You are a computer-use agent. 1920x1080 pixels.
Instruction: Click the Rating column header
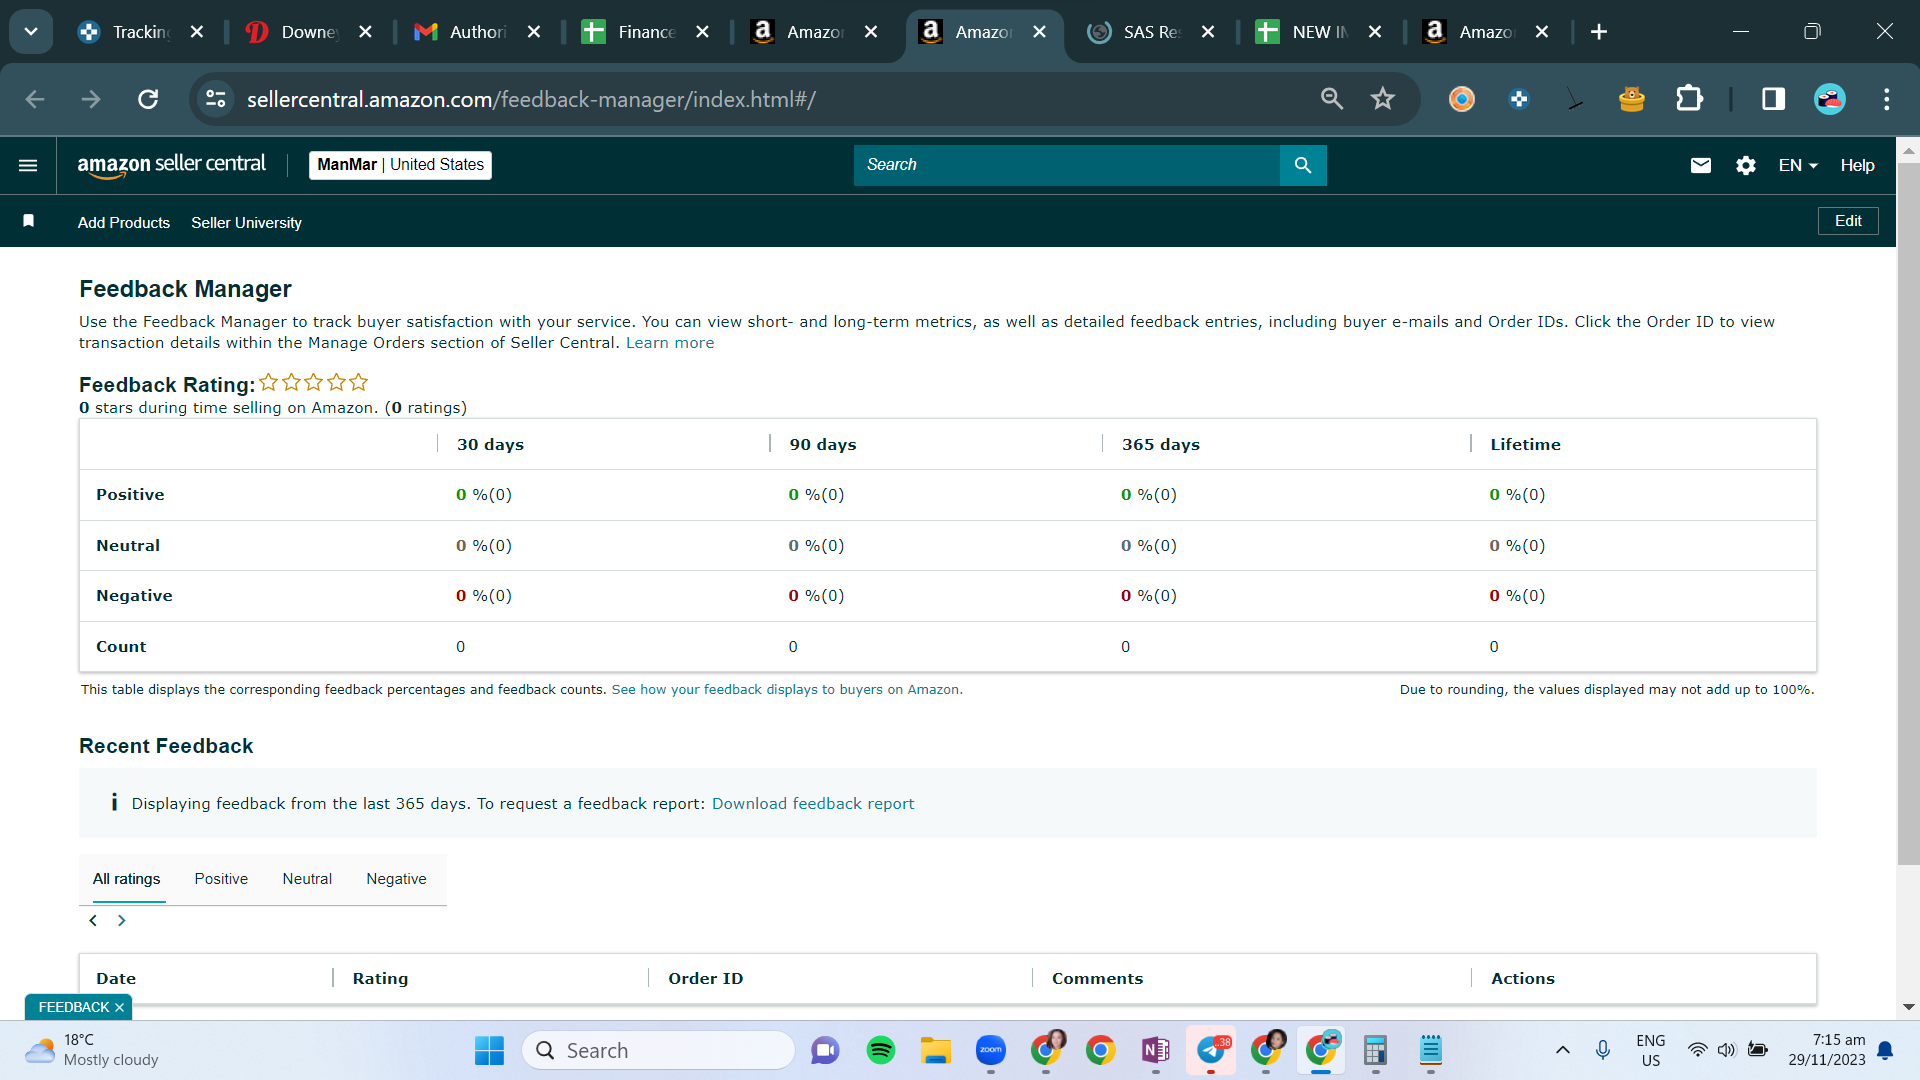[x=380, y=979]
